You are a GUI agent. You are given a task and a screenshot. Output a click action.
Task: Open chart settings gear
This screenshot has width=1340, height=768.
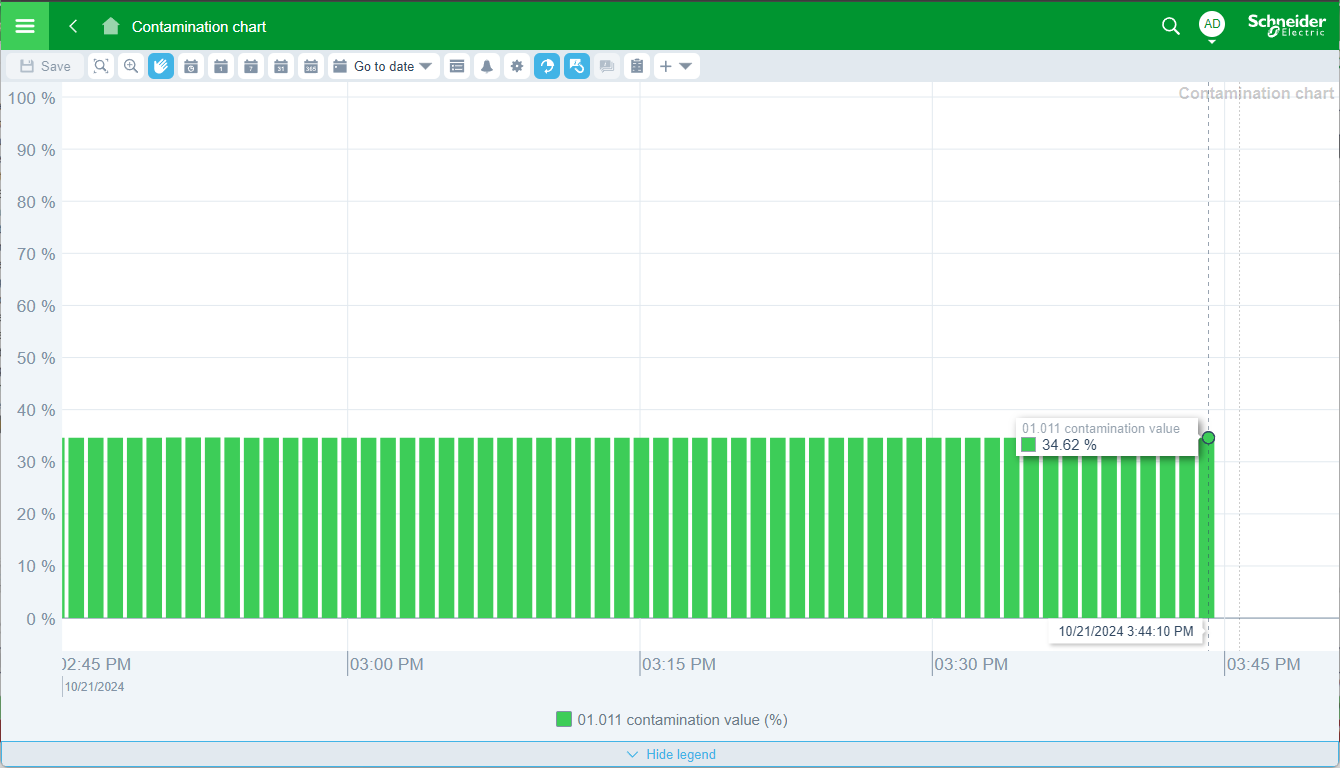point(517,66)
